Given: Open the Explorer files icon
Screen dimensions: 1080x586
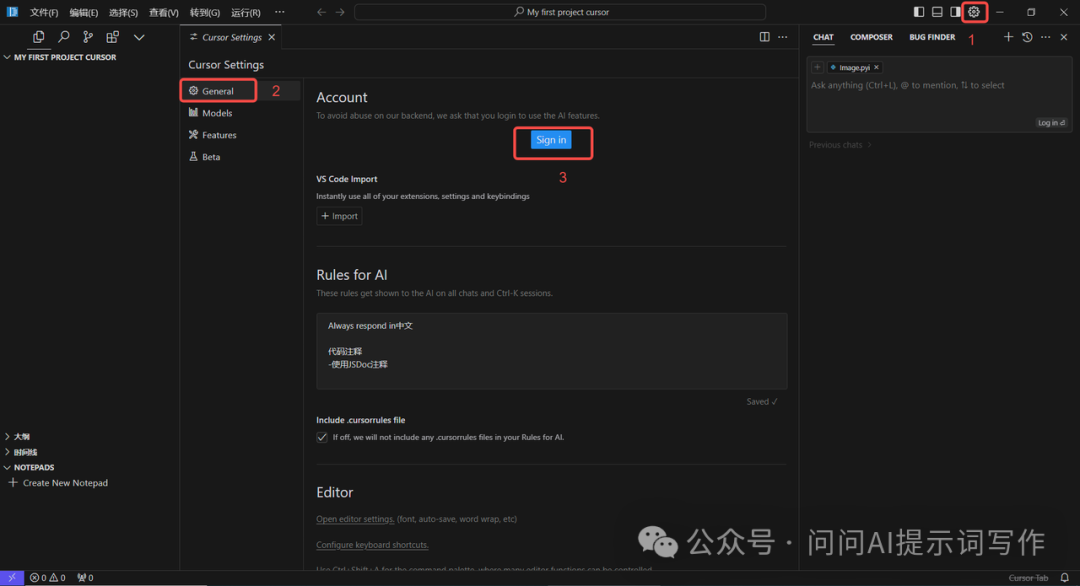Looking at the screenshot, I should 39,37.
